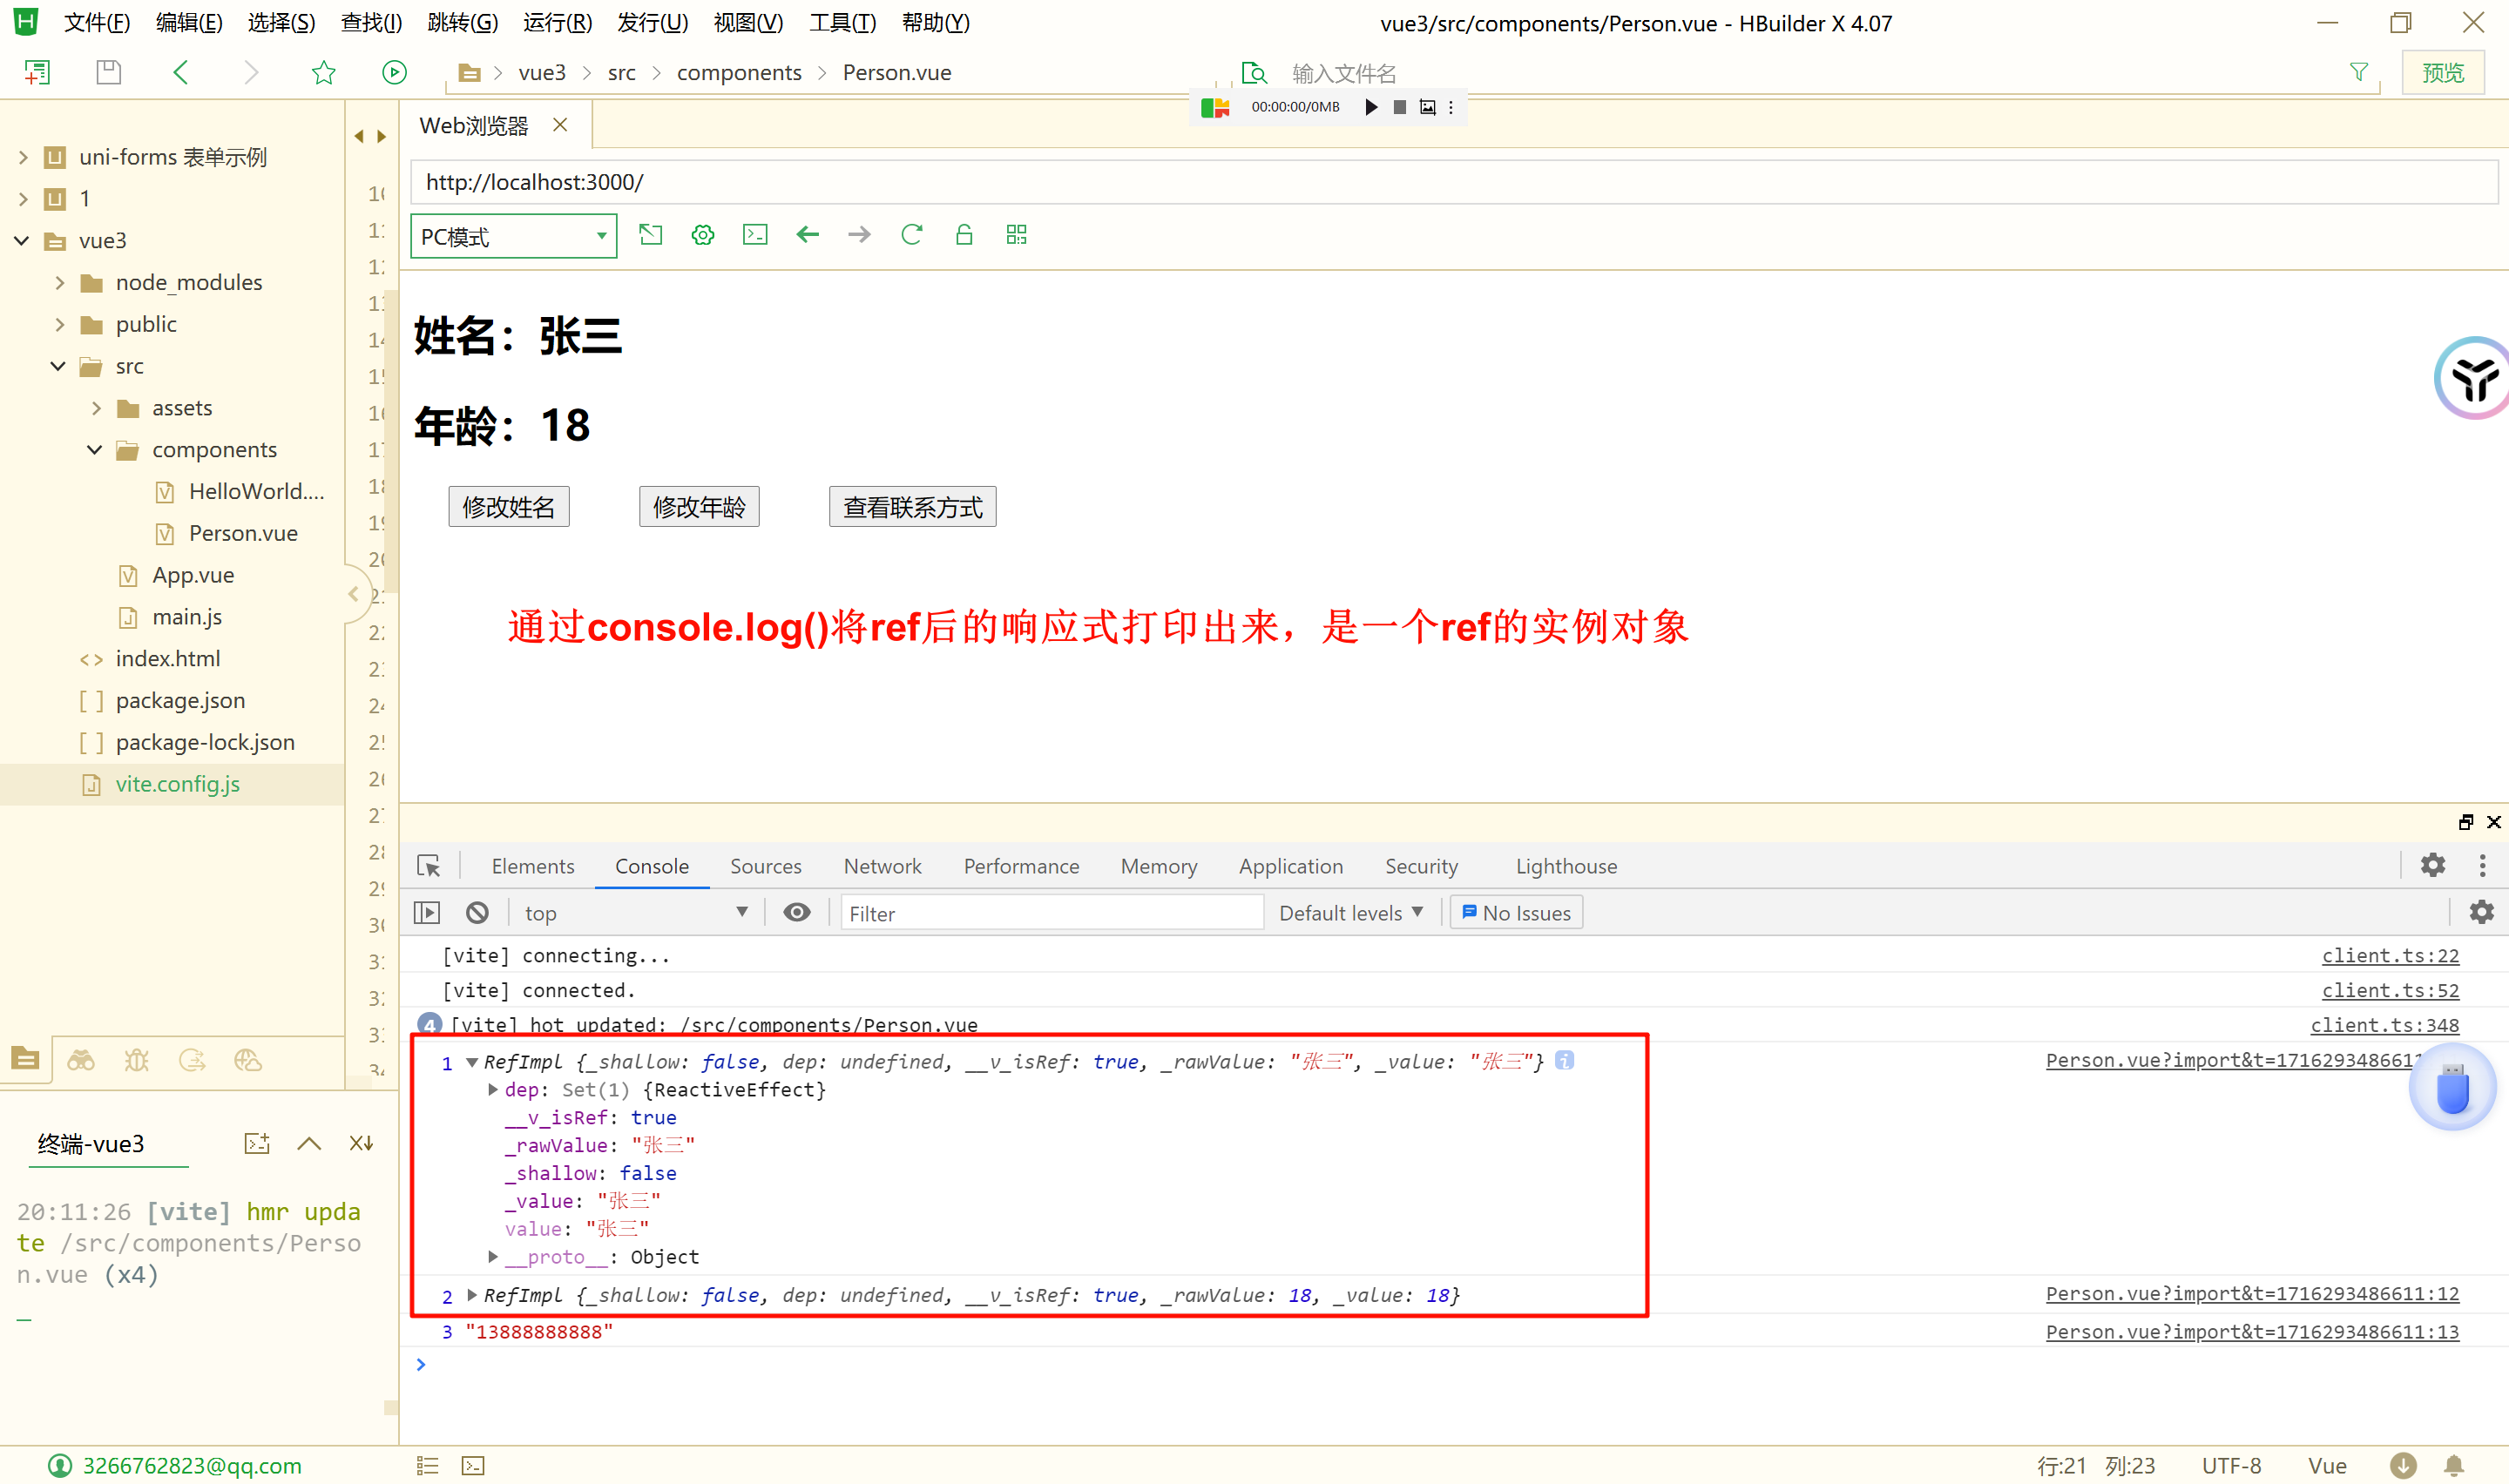Switch to the Network tab
The height and width of the screenshot is (1484, 2509).
(882, 866)
